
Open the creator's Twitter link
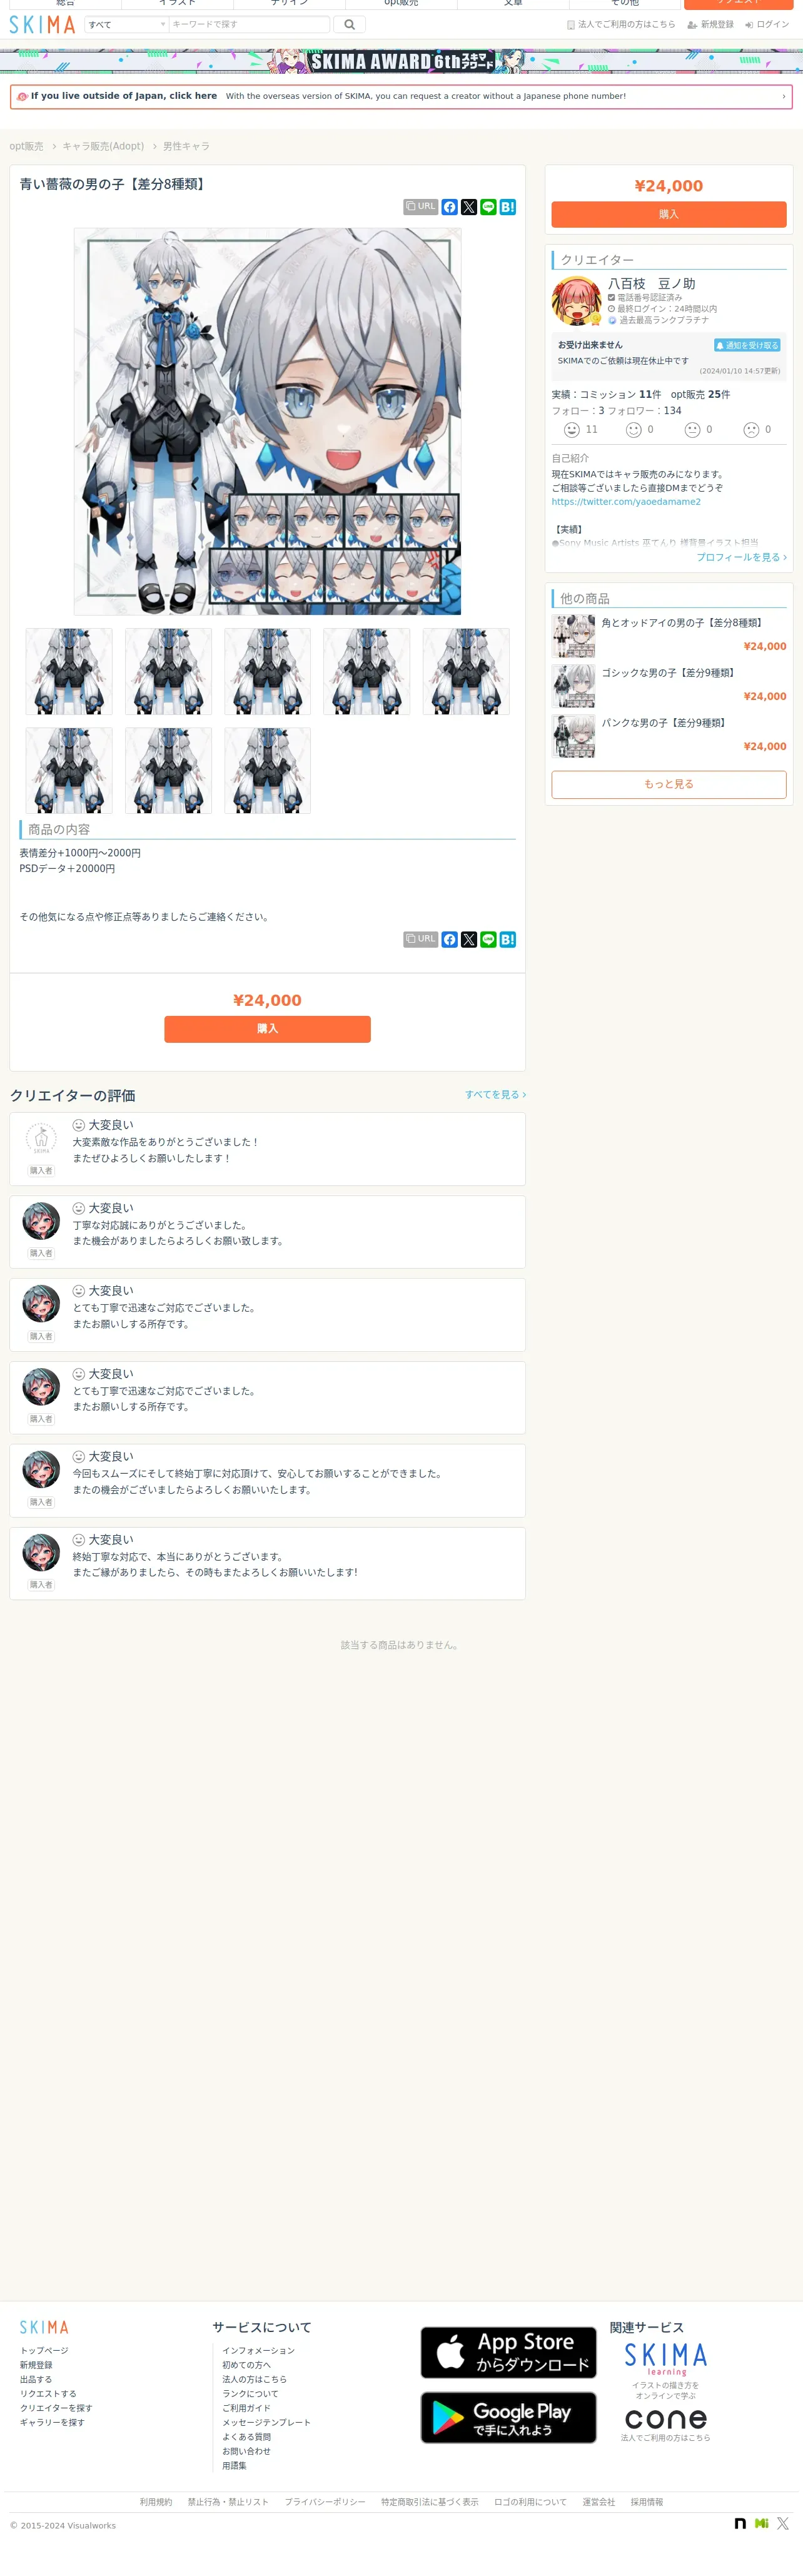pyautogui.click(x=626, y=502)
